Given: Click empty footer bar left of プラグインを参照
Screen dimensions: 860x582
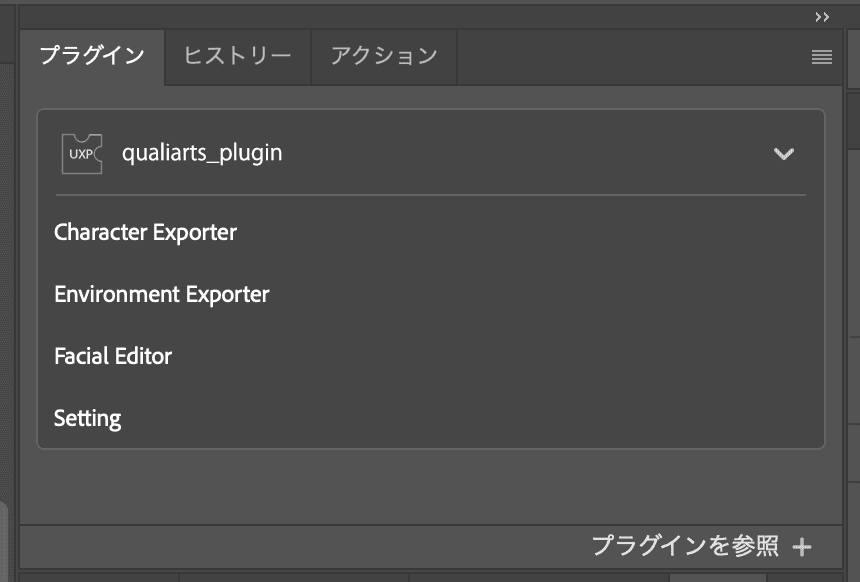Looking at the screenshot, I should (300, 546).
